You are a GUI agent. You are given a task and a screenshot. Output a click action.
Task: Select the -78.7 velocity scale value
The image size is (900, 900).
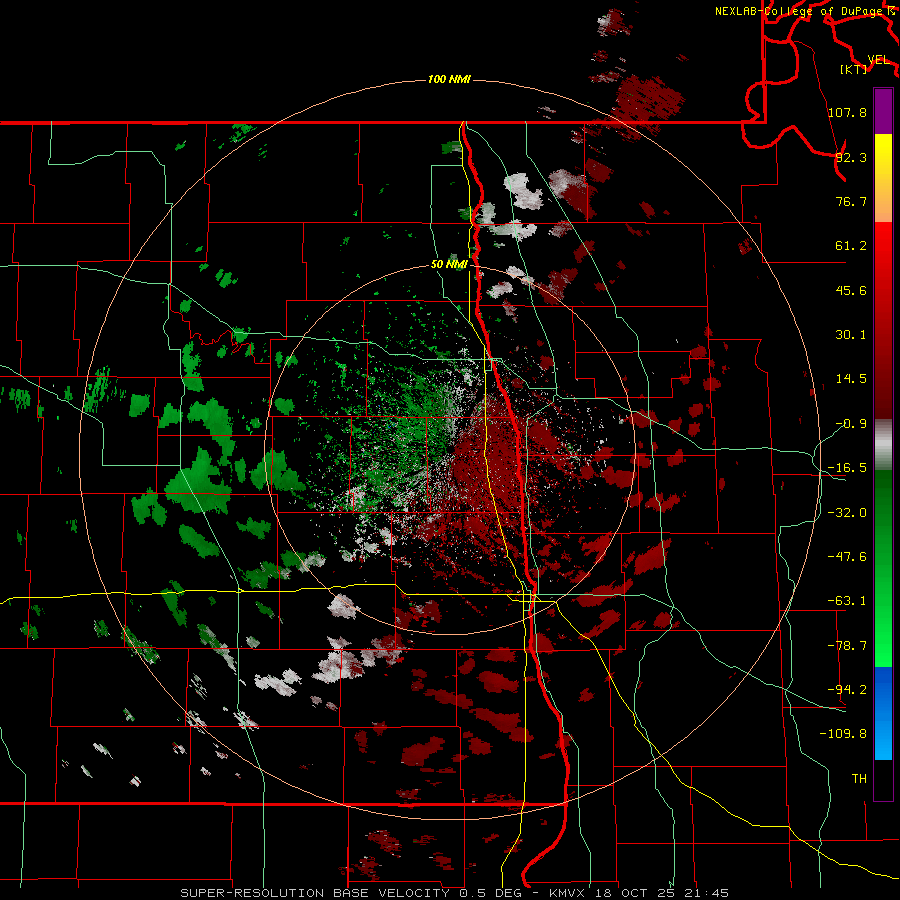(x=847, y=646)
